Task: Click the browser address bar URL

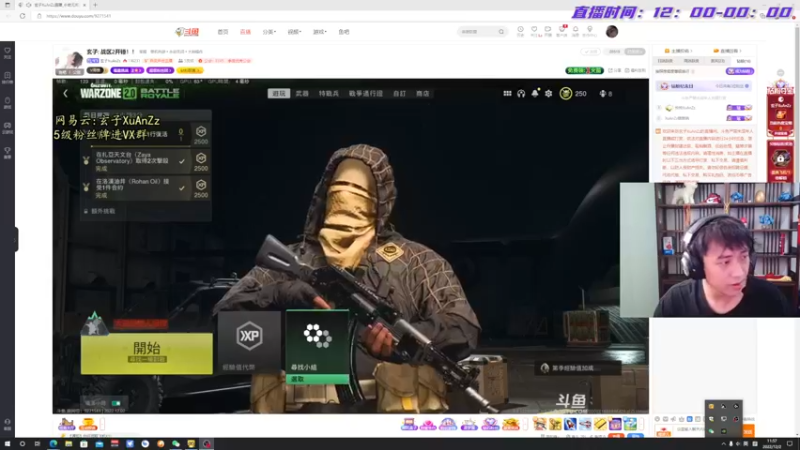Action: (79, 16)
